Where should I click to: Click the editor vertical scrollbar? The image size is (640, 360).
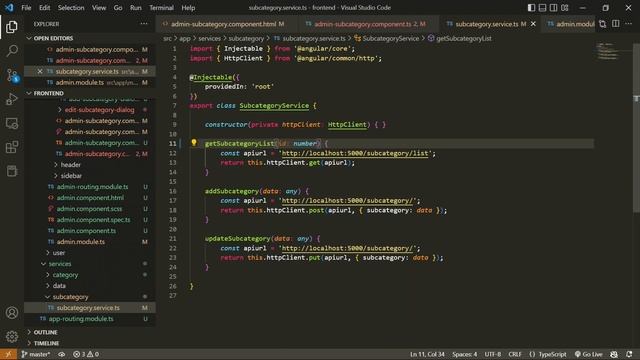point(636,127)
